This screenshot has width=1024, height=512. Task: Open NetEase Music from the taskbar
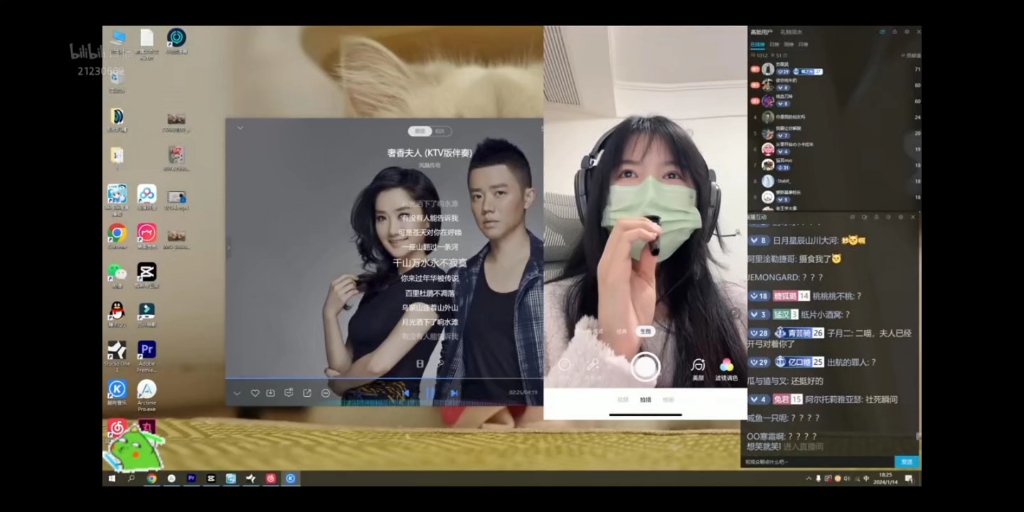pyautogui.click(x=270, y=479)
